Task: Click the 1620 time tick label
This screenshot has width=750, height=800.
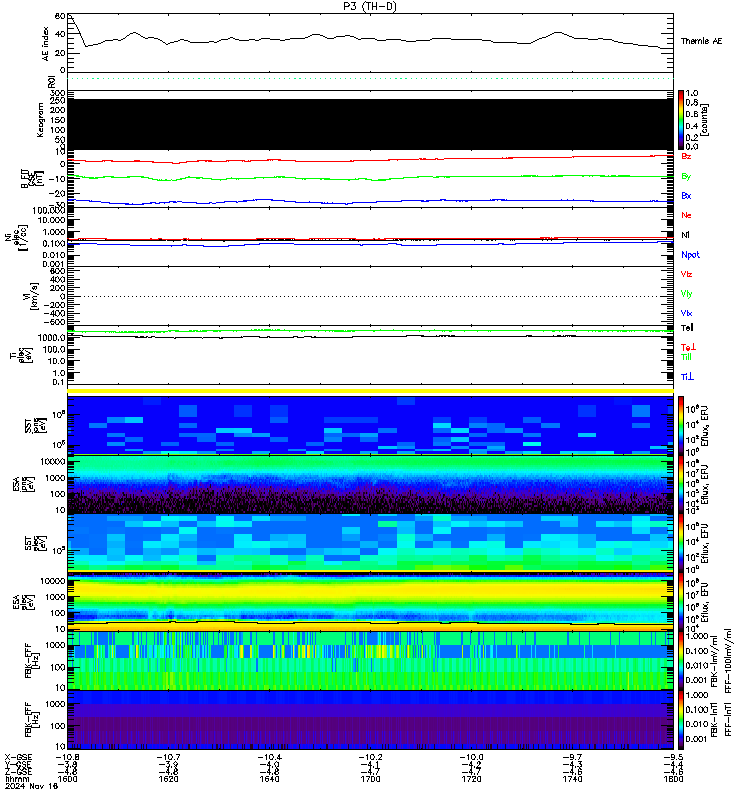Action: point(168,779)
